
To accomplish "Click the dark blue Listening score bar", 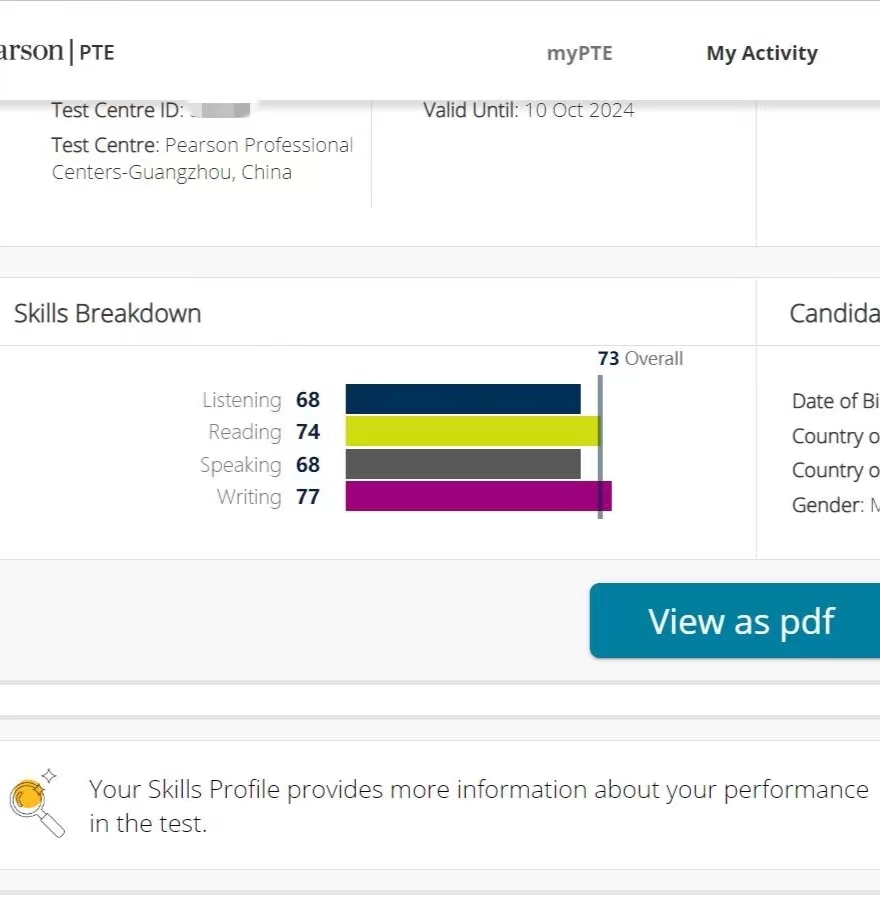I will pyautogui.click(x=463, y=399).
